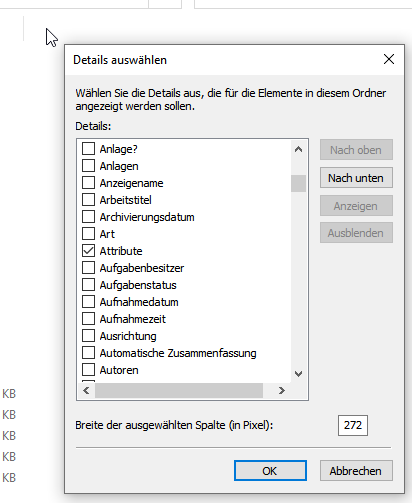
Task: Select the Anzeigename list entry text
Action: 131,183
